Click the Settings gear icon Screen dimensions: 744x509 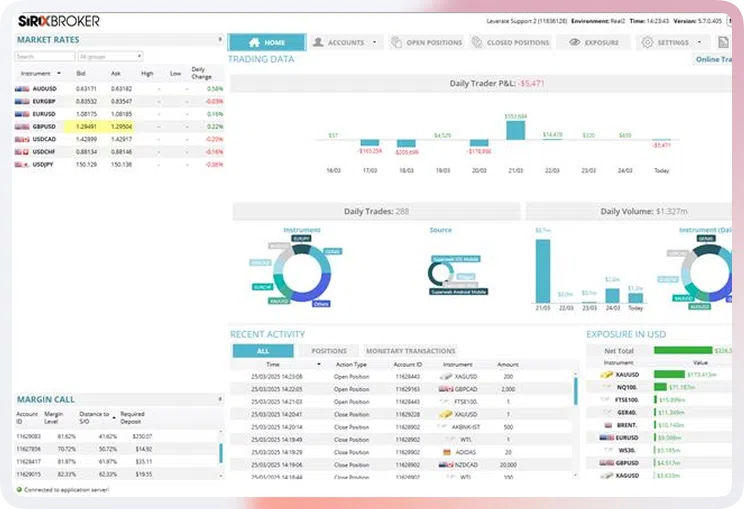647,43
